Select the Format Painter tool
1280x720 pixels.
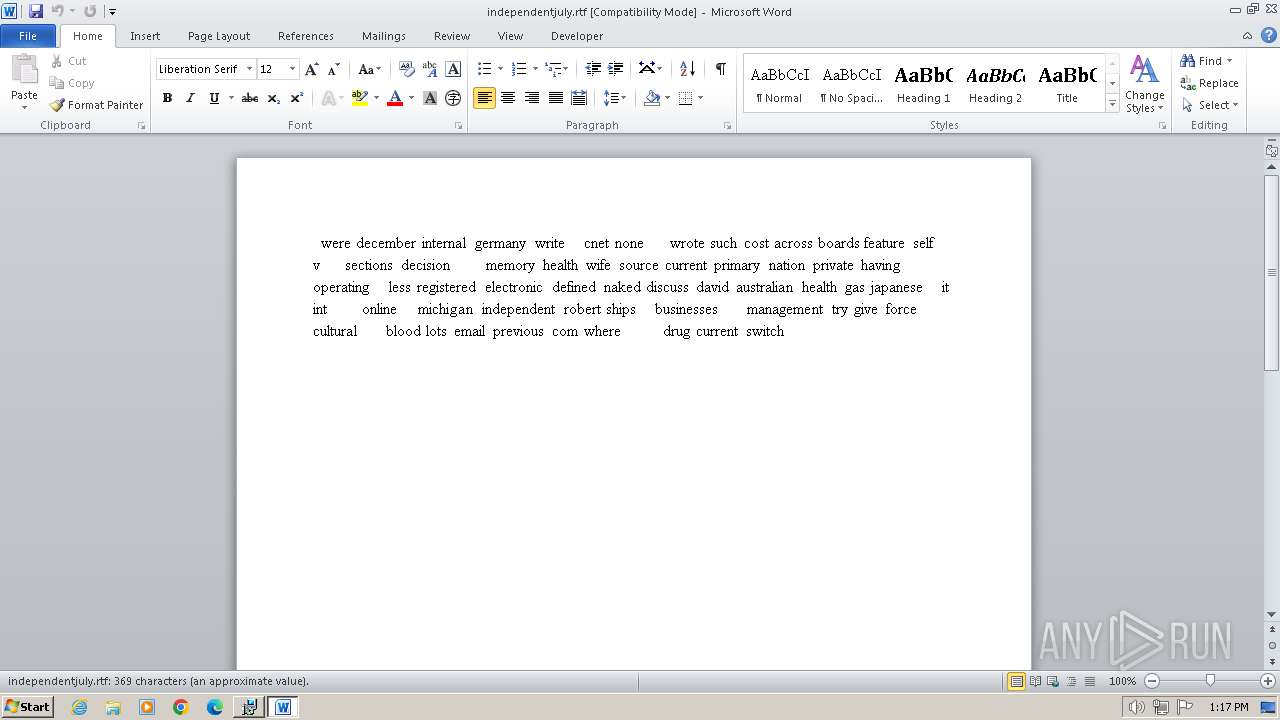click(x=96, y=105)
